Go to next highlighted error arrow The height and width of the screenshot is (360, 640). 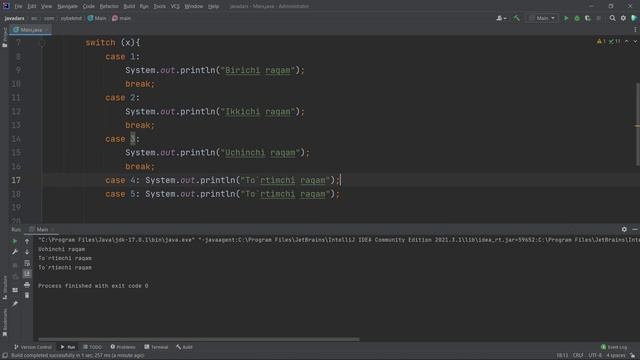tap(635, 41)
